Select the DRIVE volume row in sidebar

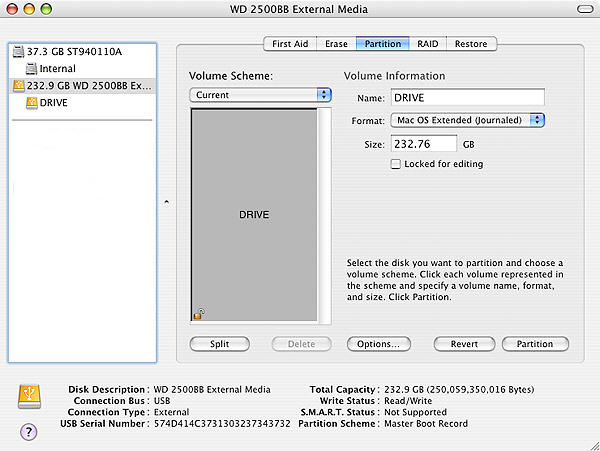[x=82, y=103]
